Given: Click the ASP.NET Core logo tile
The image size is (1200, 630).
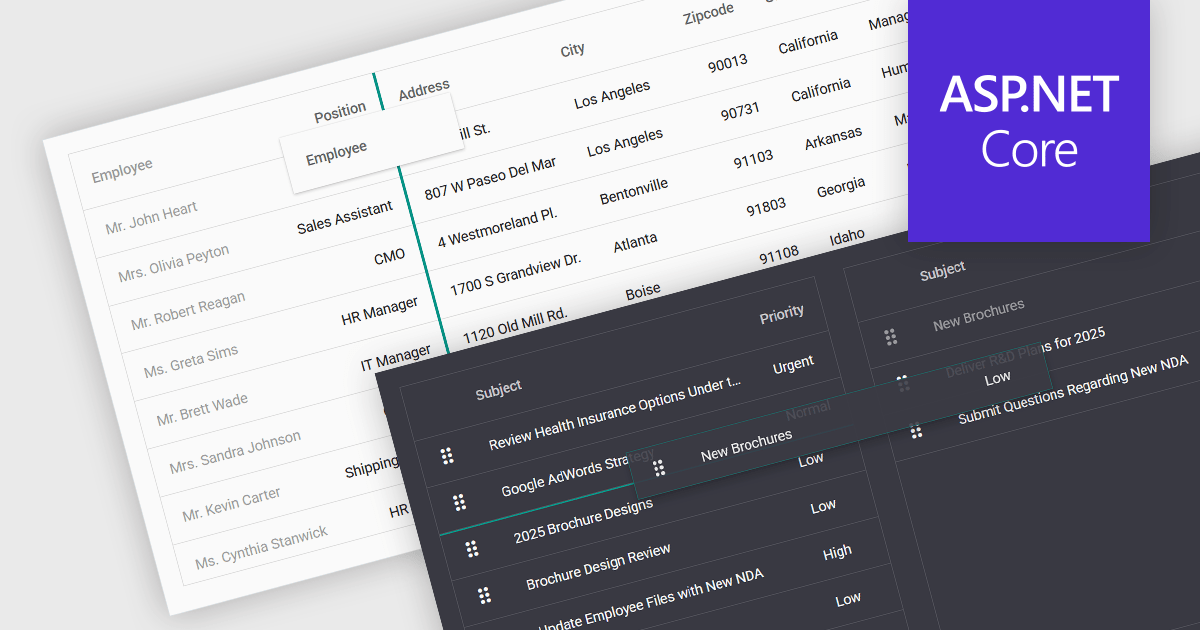Looking at the screenshot, I should coord(1029,121).
